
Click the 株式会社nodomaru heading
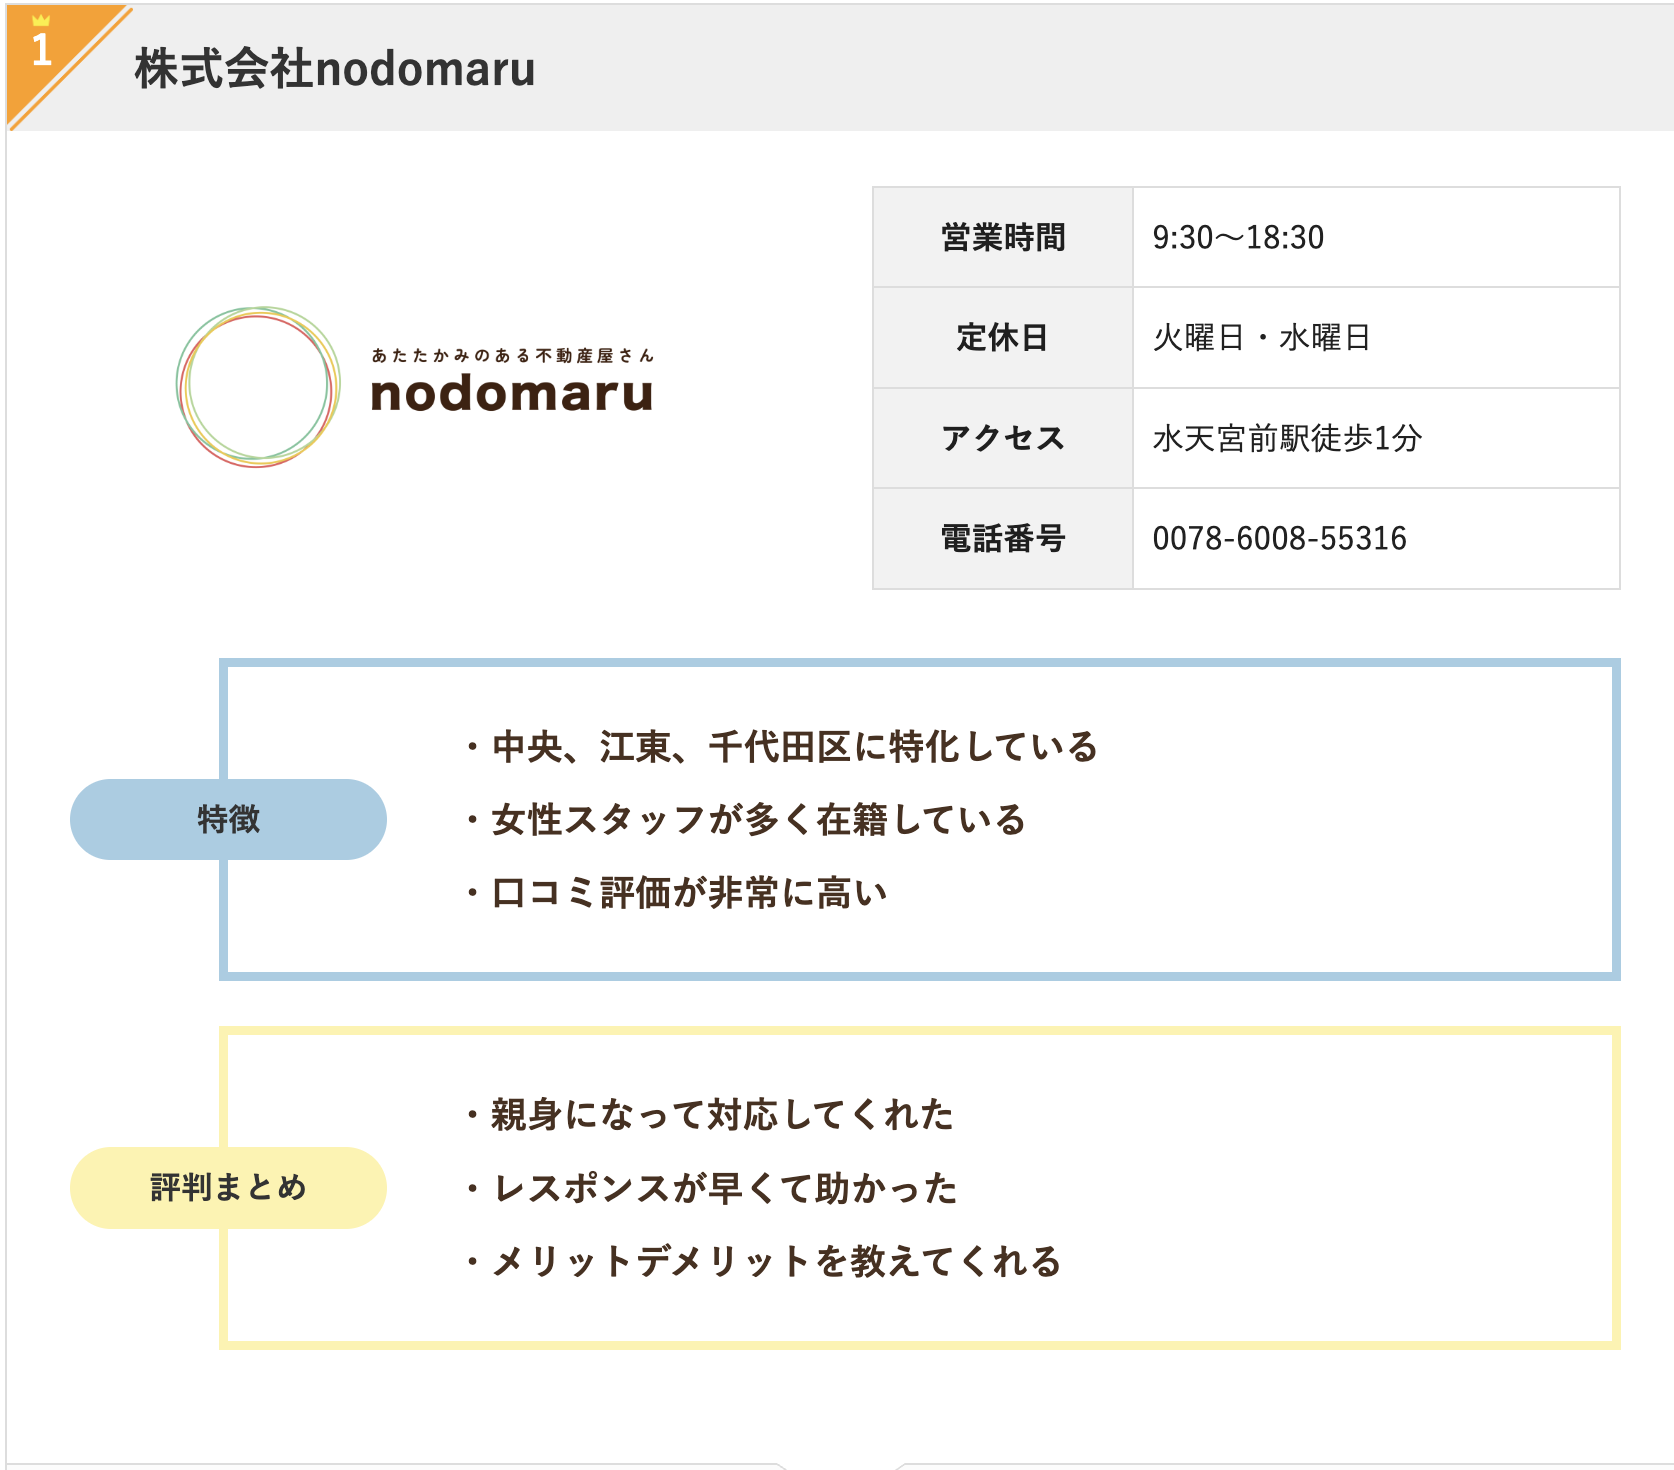pyautogui.click(x=335, y=69)
